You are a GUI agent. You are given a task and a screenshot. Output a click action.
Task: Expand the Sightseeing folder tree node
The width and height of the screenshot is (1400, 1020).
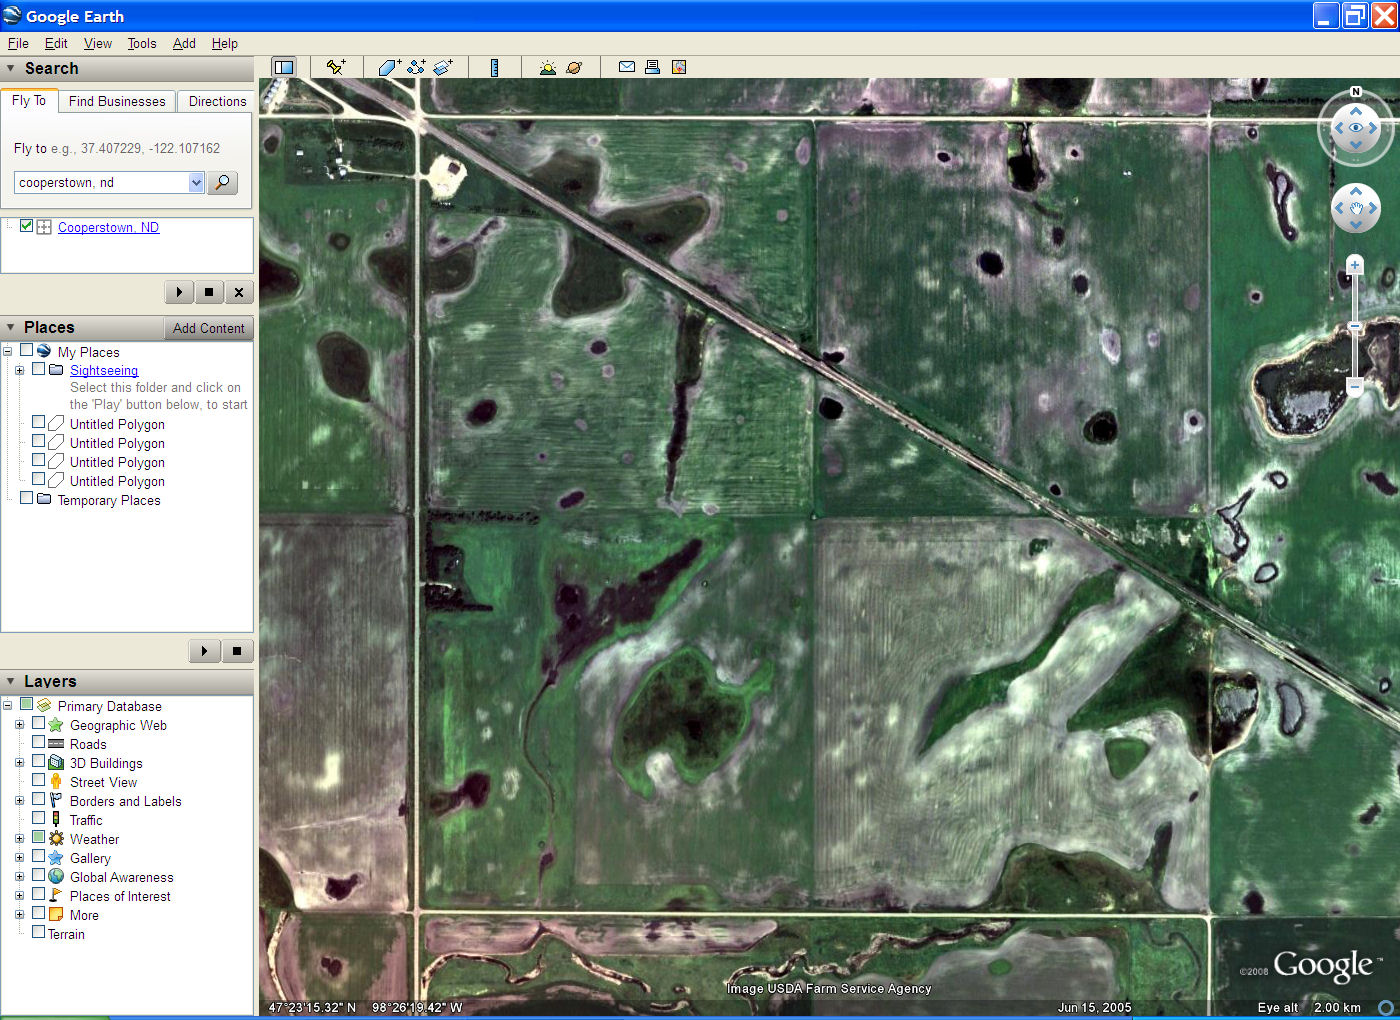click(19, 370)
